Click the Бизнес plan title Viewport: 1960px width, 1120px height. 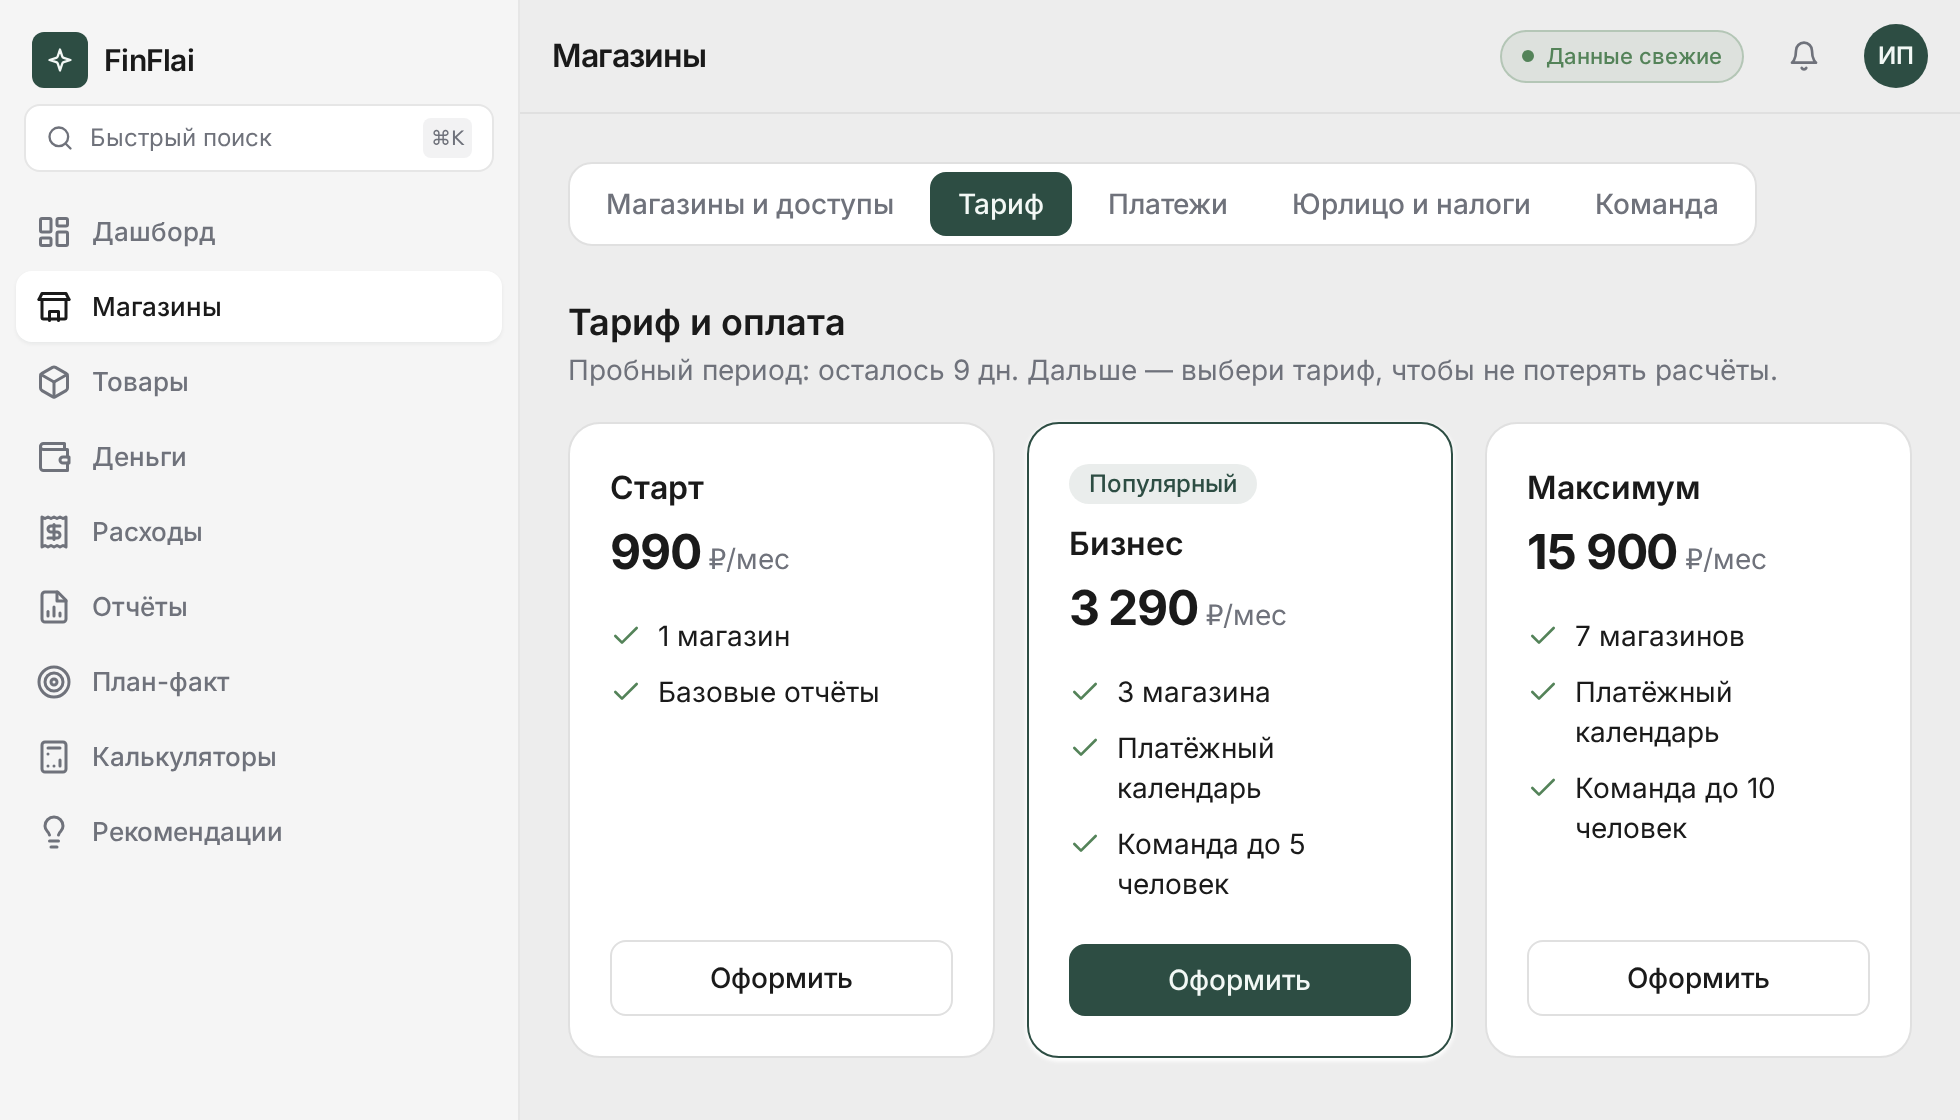pyautogui.click(x=1126, y=544)
